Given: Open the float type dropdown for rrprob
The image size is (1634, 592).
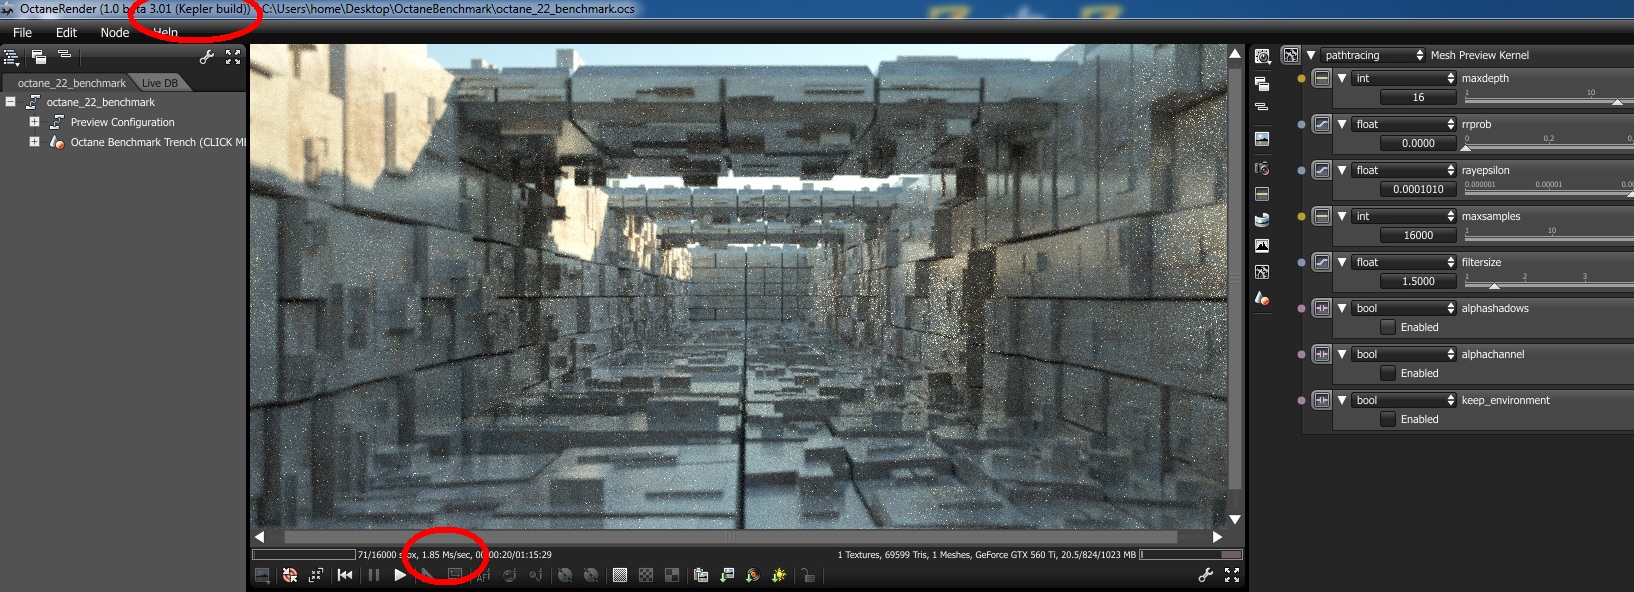Looking at the screenshot, I should [1404, 124].
